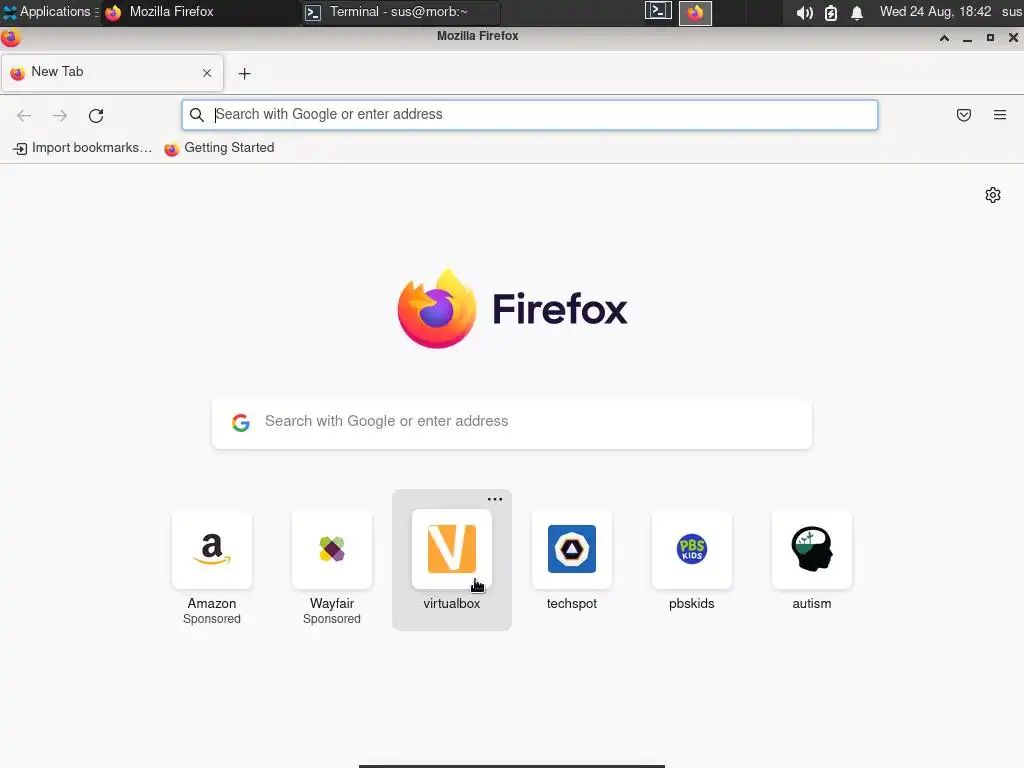Click the clock showing Wed 24 Aug
The height and width of the screenshot is (768, 1024).
click(x=935, y=12)
